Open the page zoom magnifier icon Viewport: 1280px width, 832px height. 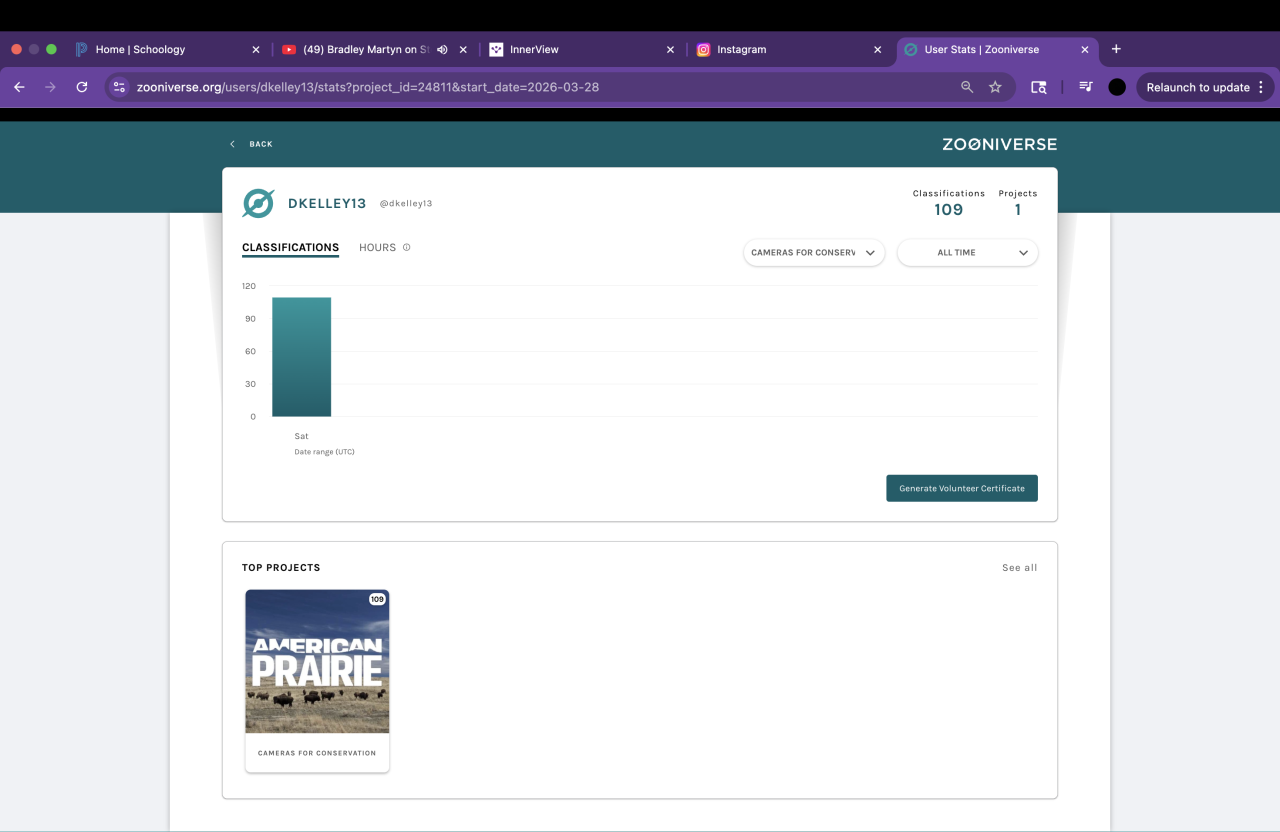967,87
